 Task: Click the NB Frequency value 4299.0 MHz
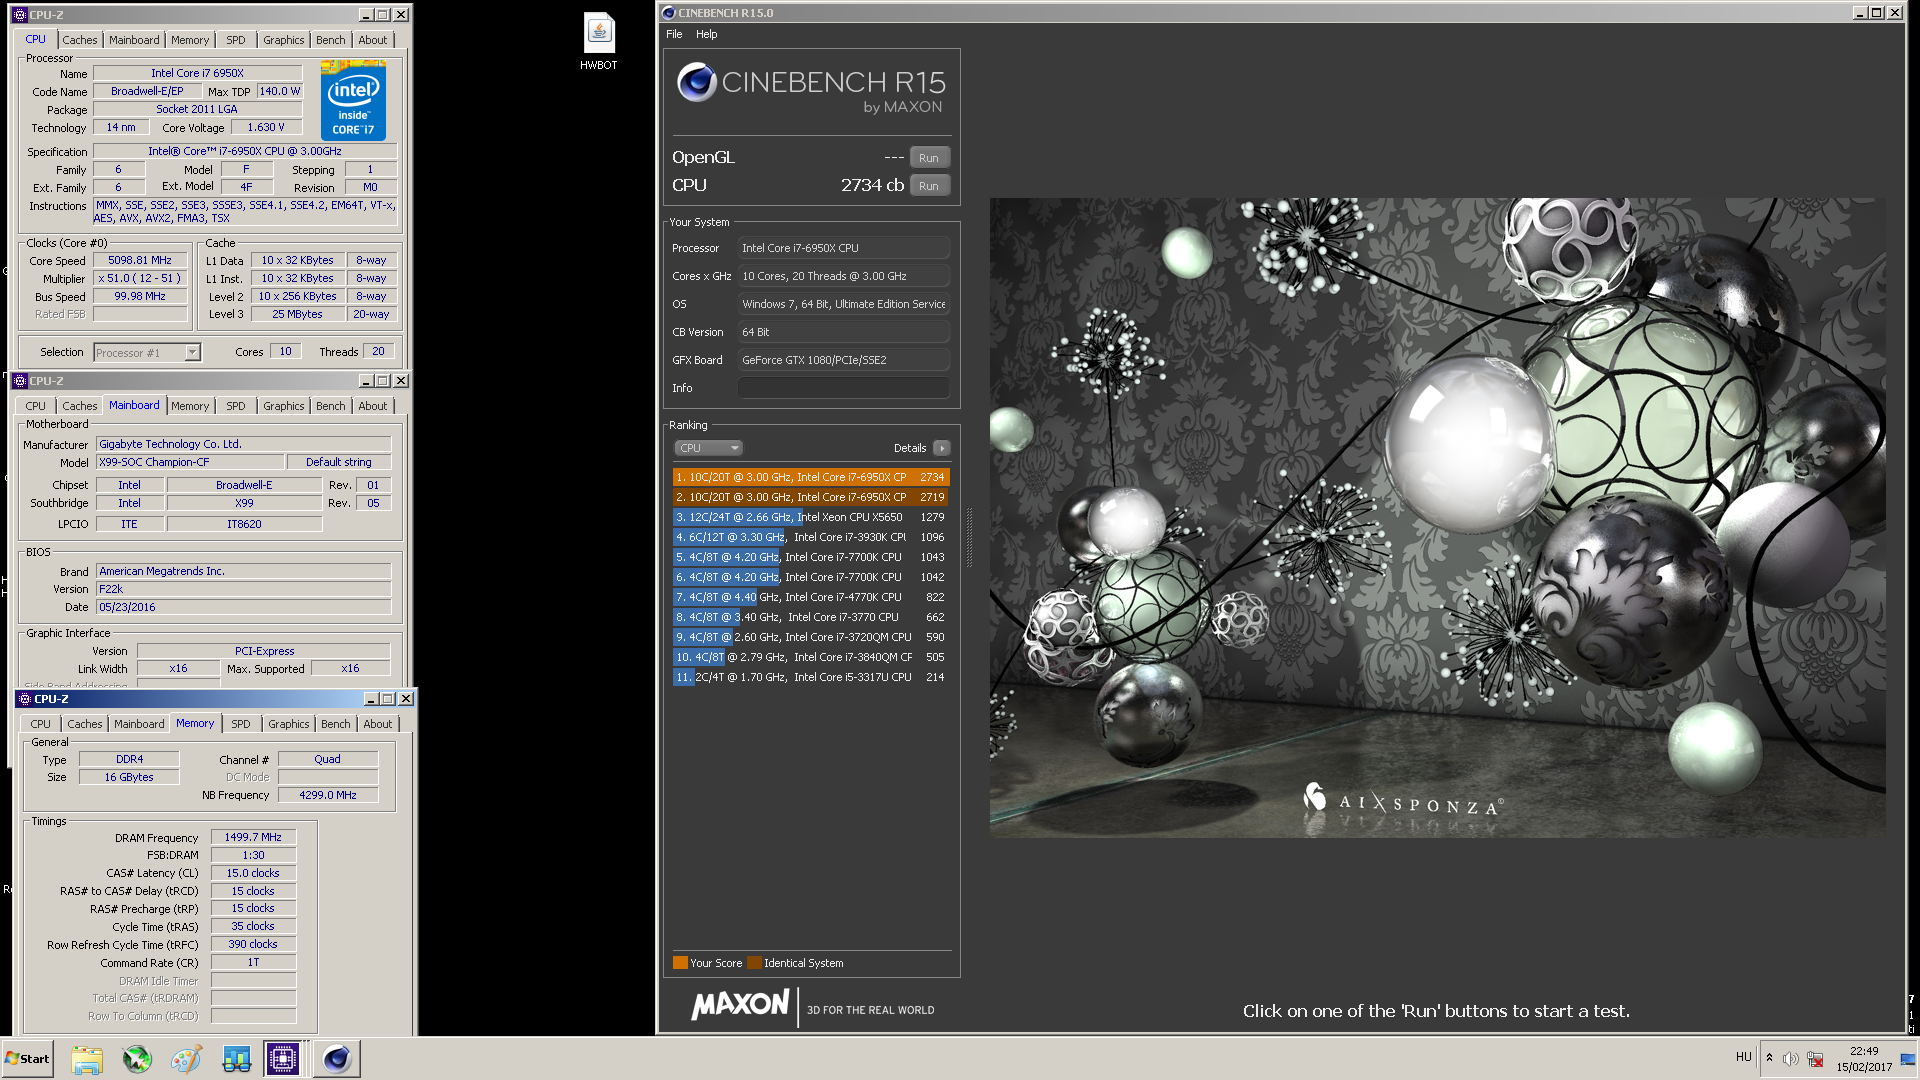[328, 795]
